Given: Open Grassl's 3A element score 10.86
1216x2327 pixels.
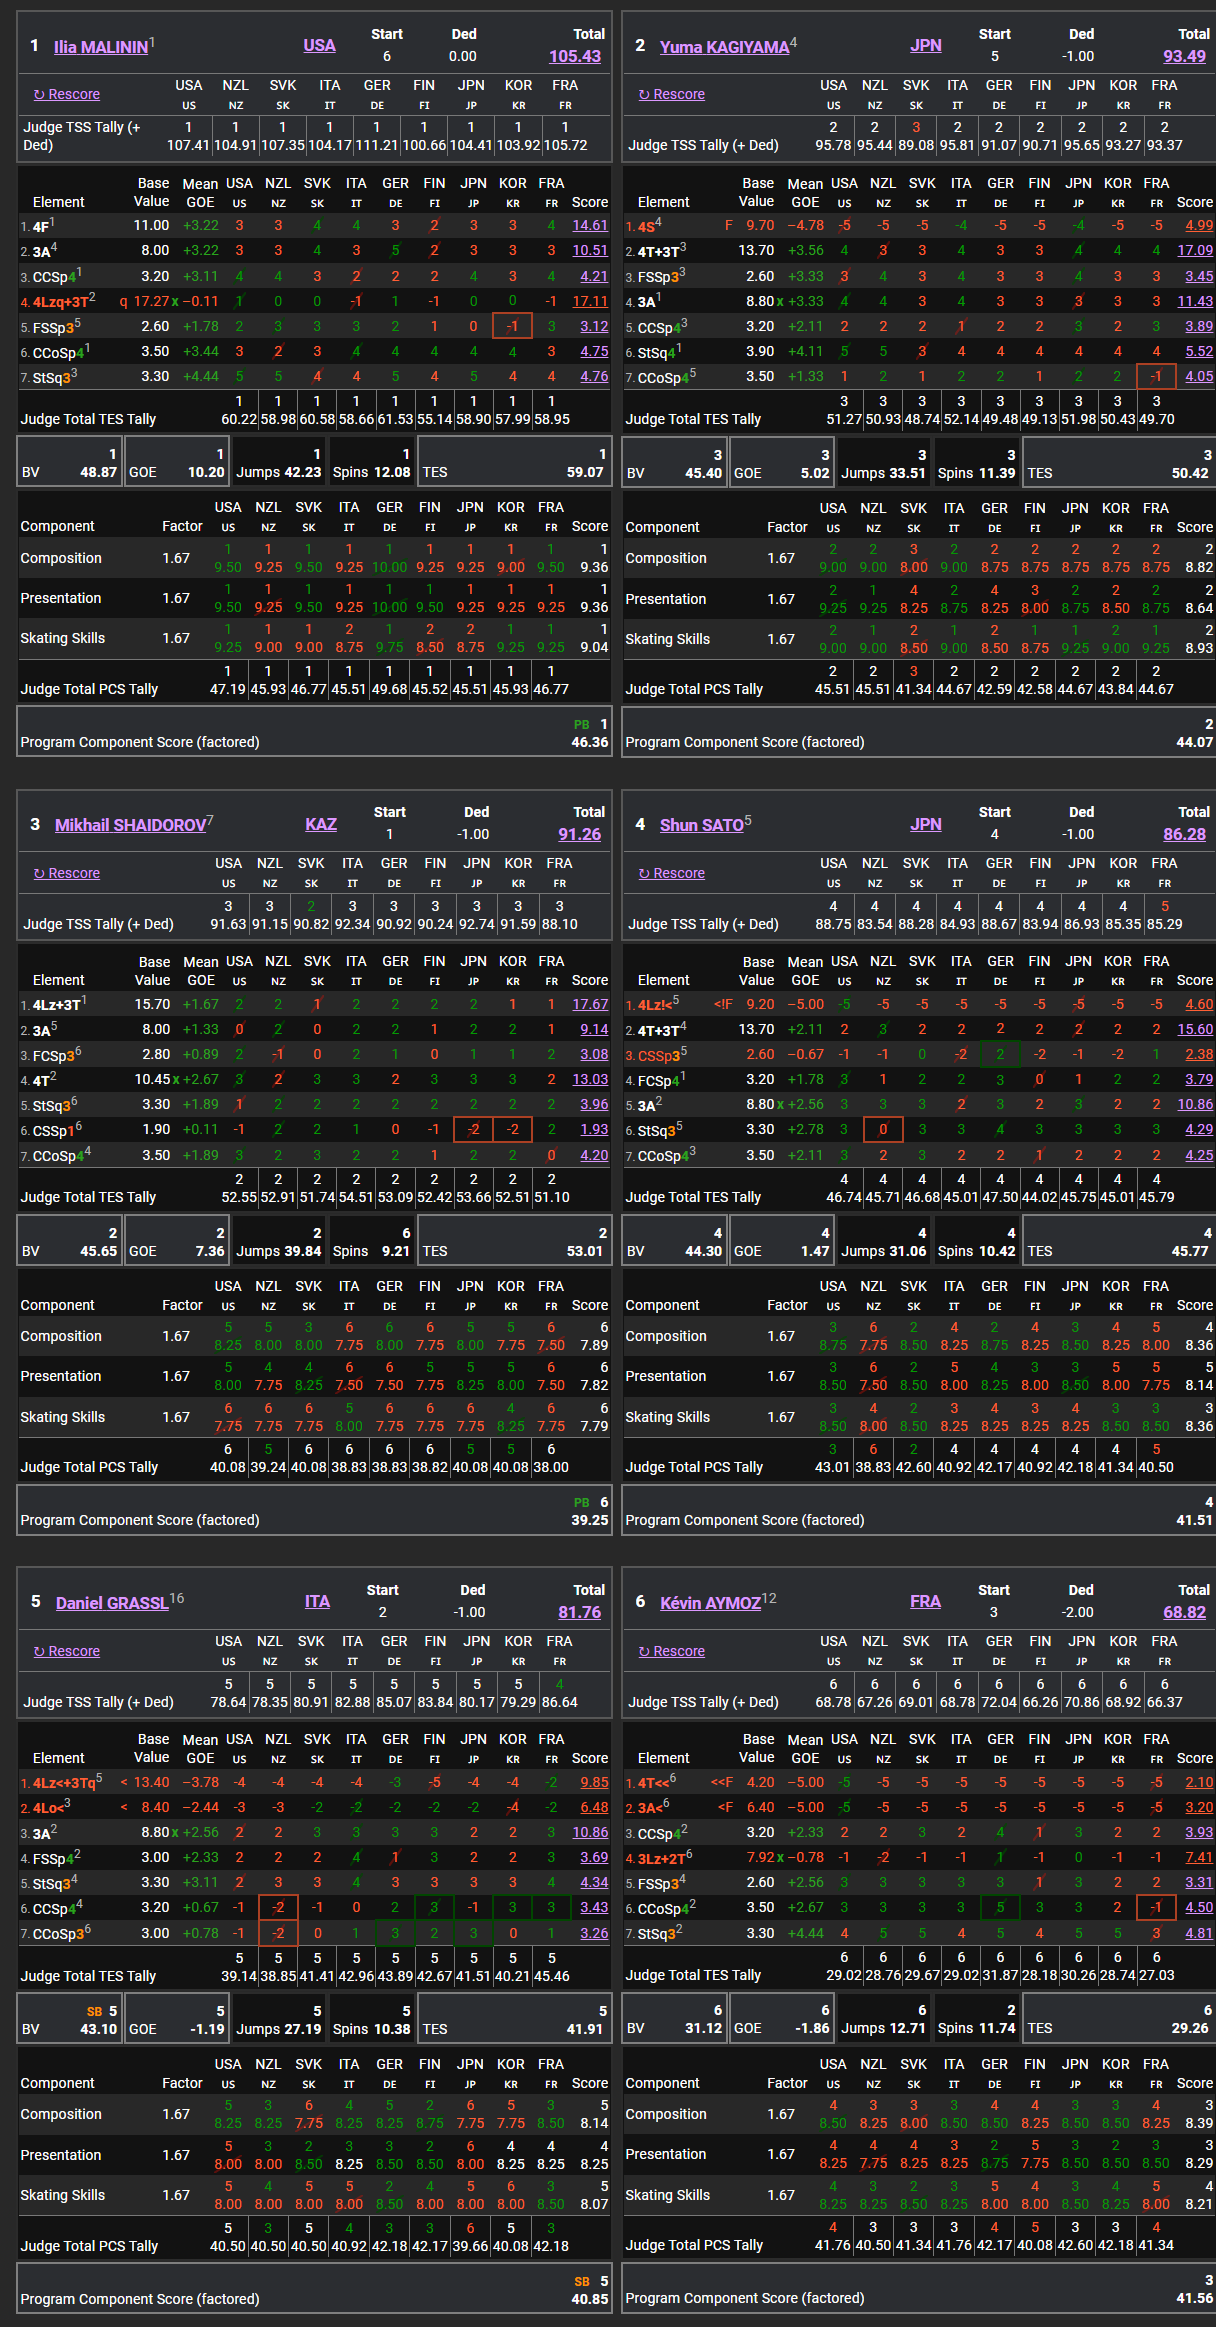Looking at the screenshot, I should (x=589, y=1832).
